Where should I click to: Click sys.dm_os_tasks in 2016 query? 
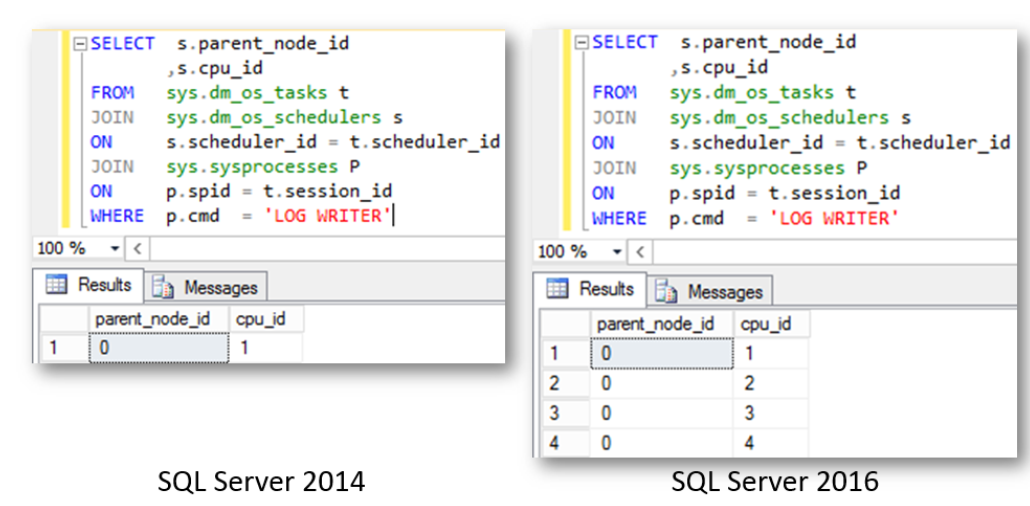751,93
